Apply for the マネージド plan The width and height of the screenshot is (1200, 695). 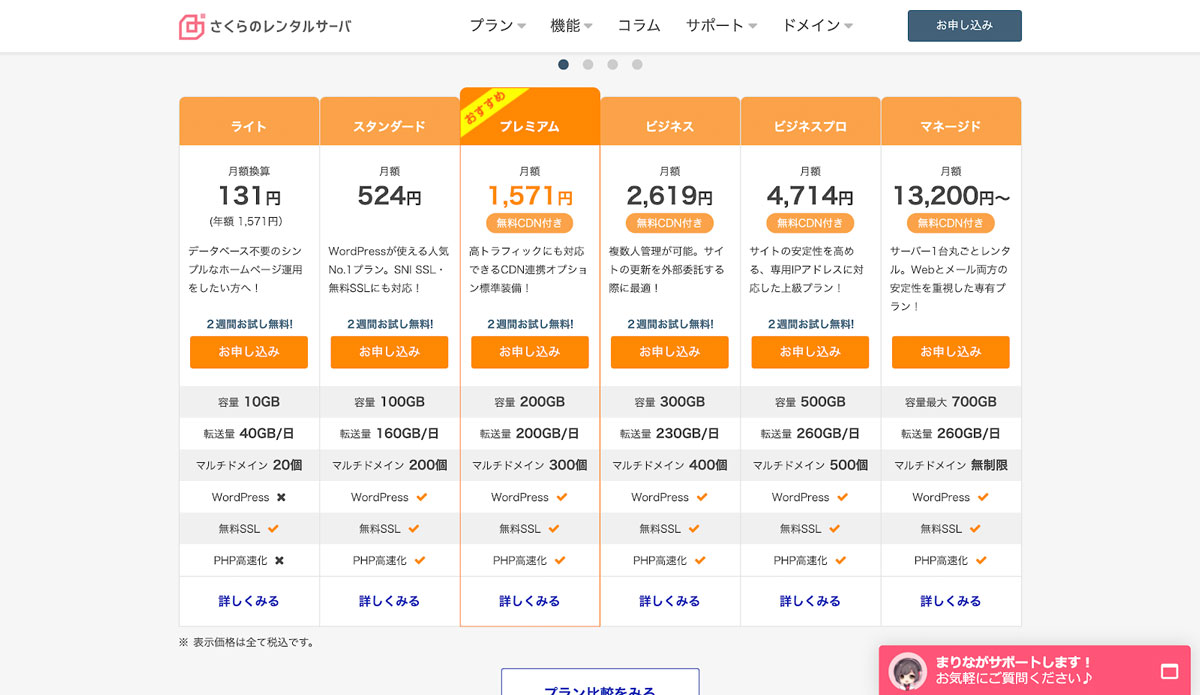(951, 352)
